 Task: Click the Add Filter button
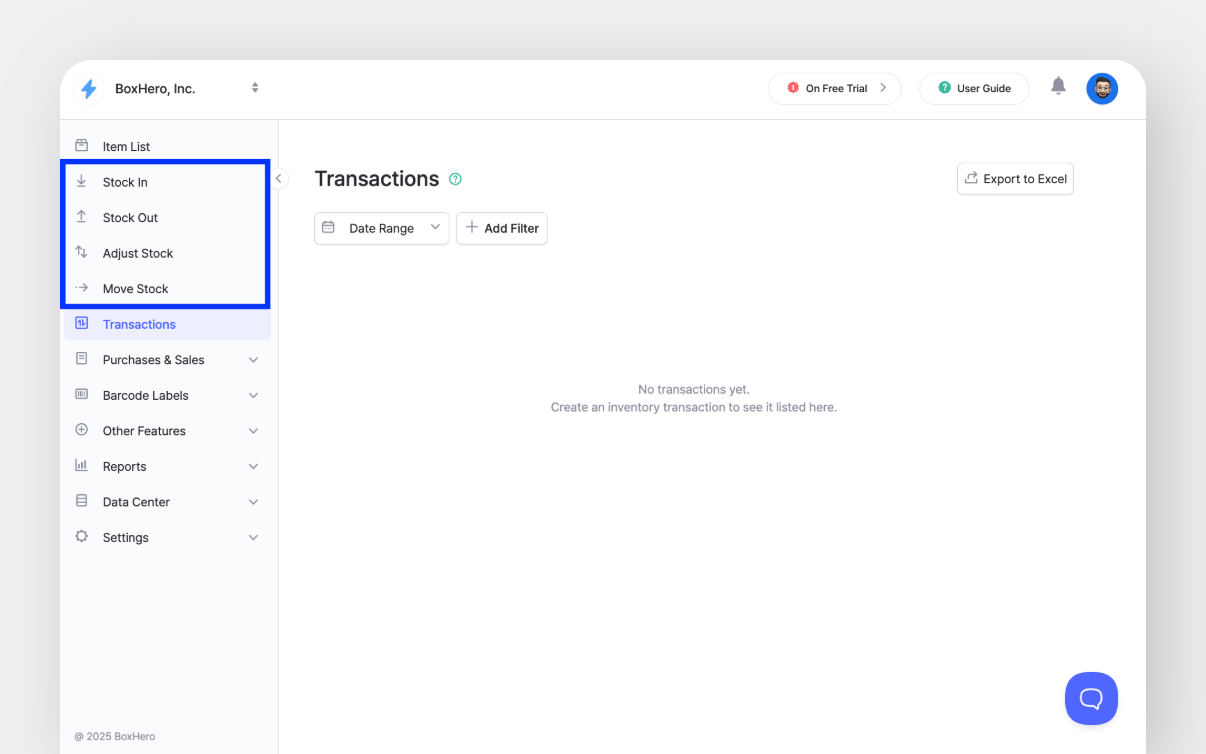coord(502,228)
